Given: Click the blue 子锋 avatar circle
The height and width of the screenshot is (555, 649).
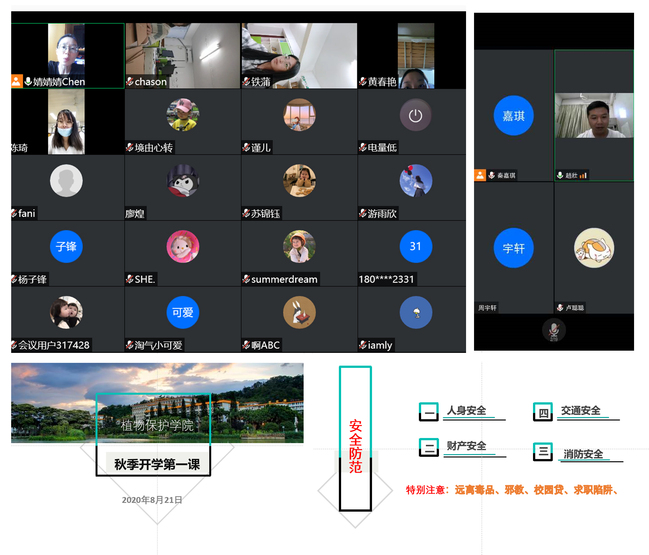Looking at the screenshot, I should (66, 246).
